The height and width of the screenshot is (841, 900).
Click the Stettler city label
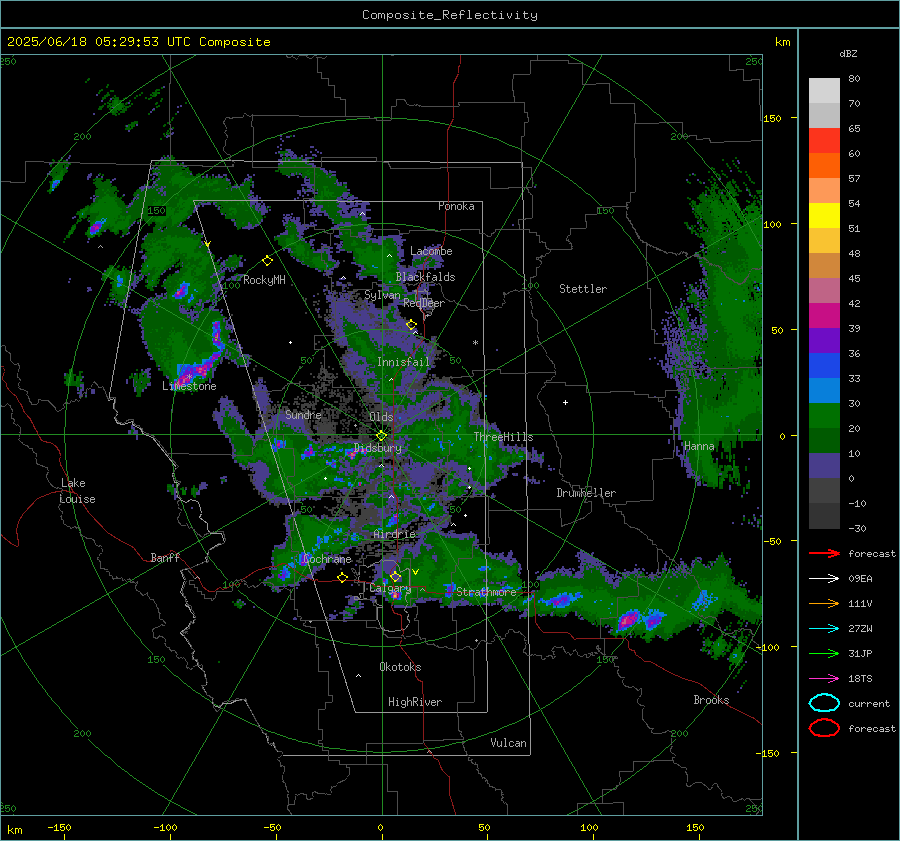583,289
